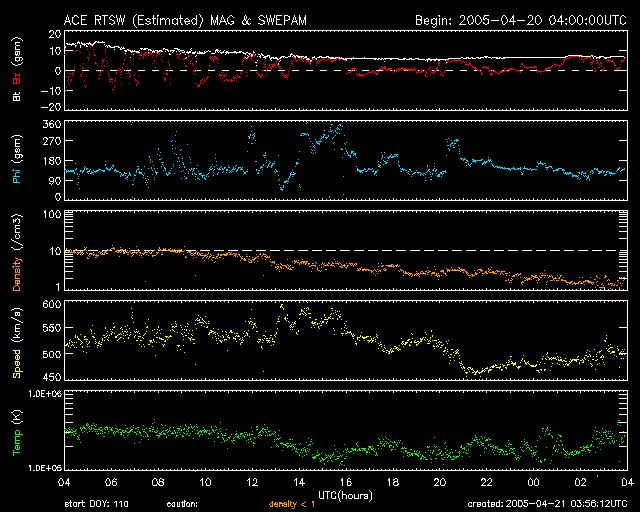Viewport: 640px width, 512px height.
Task: Click the '550' tick on the Speed axis
Action: (x=52, y=328)
